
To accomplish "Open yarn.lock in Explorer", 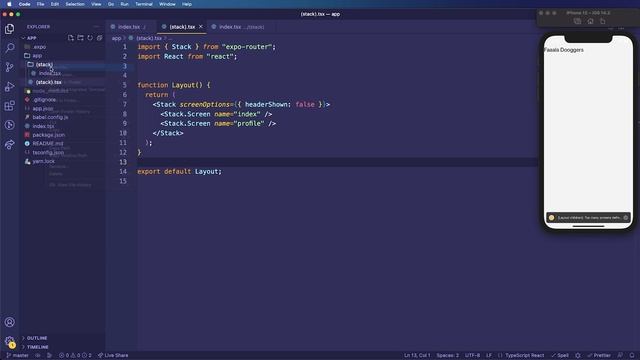I will click(x=44, y=161).
